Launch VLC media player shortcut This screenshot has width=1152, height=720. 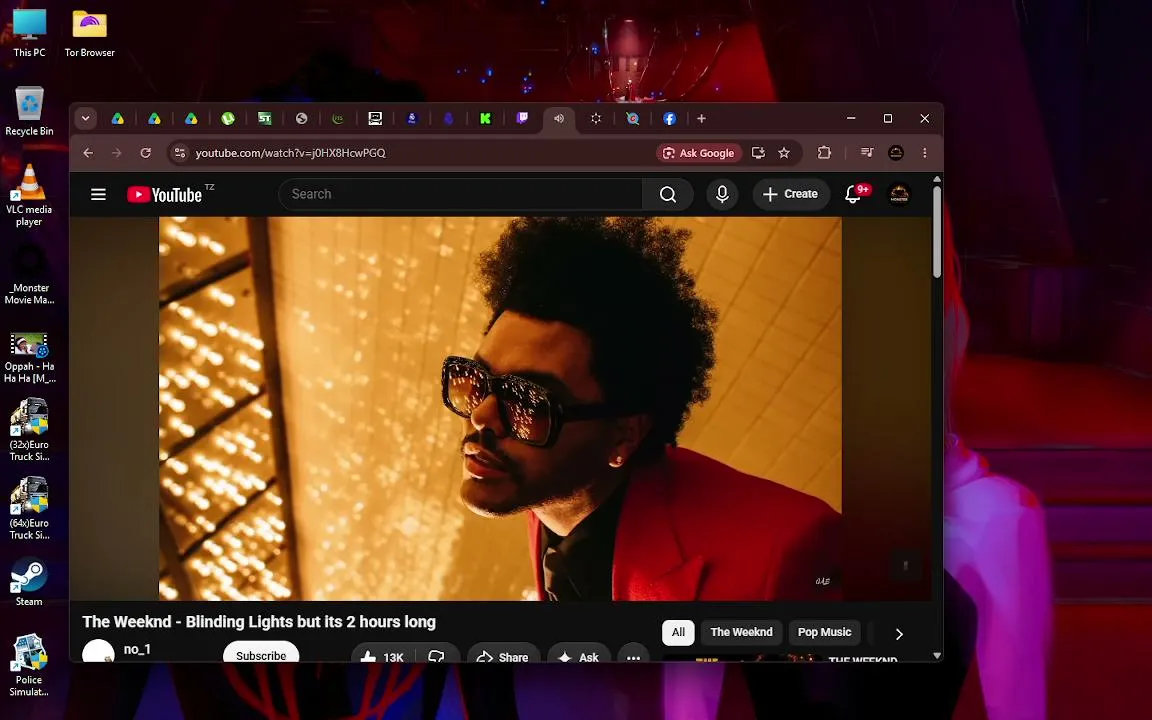[x=29, y=195]
